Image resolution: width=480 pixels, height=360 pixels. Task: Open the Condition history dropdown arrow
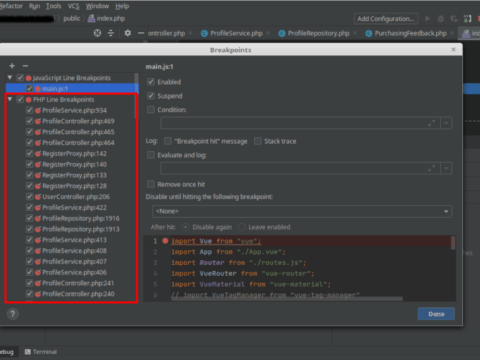pyautogui.click(x=446, y=123)
